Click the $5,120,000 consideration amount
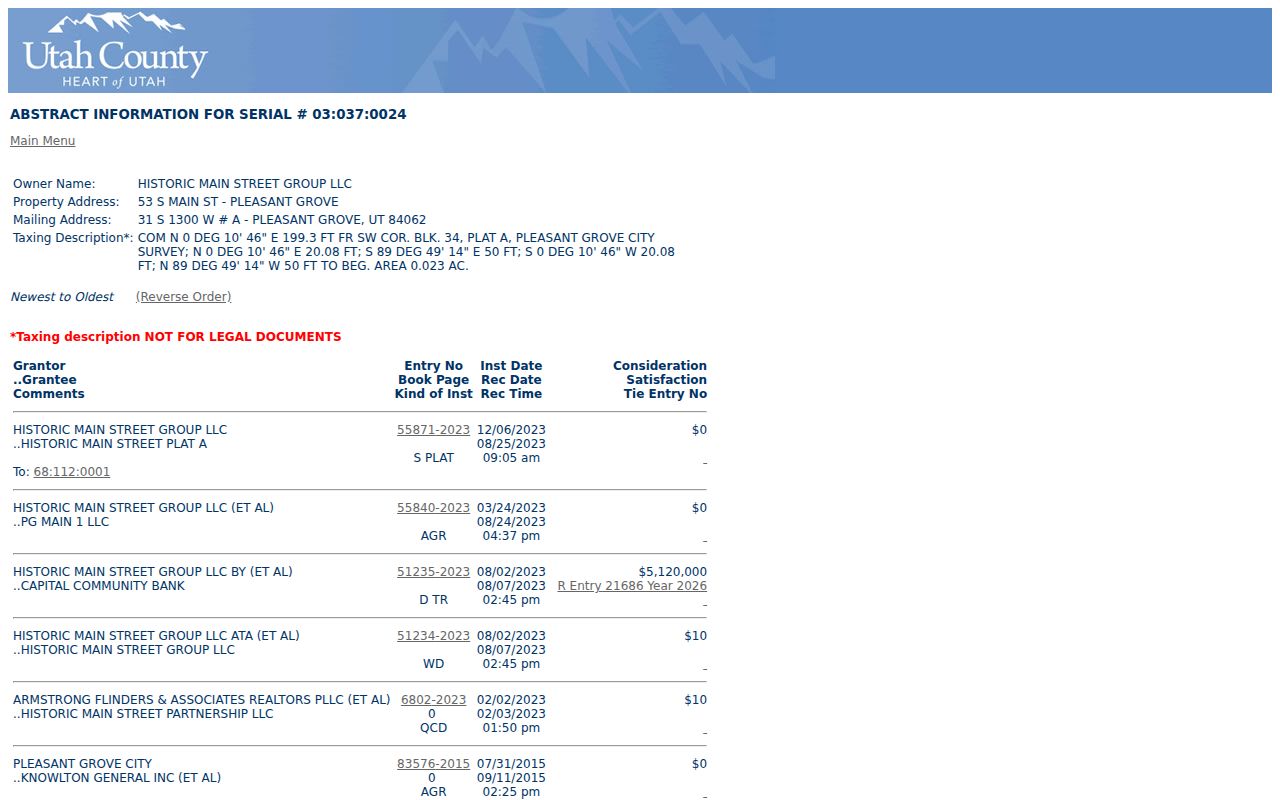The height and width of the screenshot is (800, 1280). 672,572
